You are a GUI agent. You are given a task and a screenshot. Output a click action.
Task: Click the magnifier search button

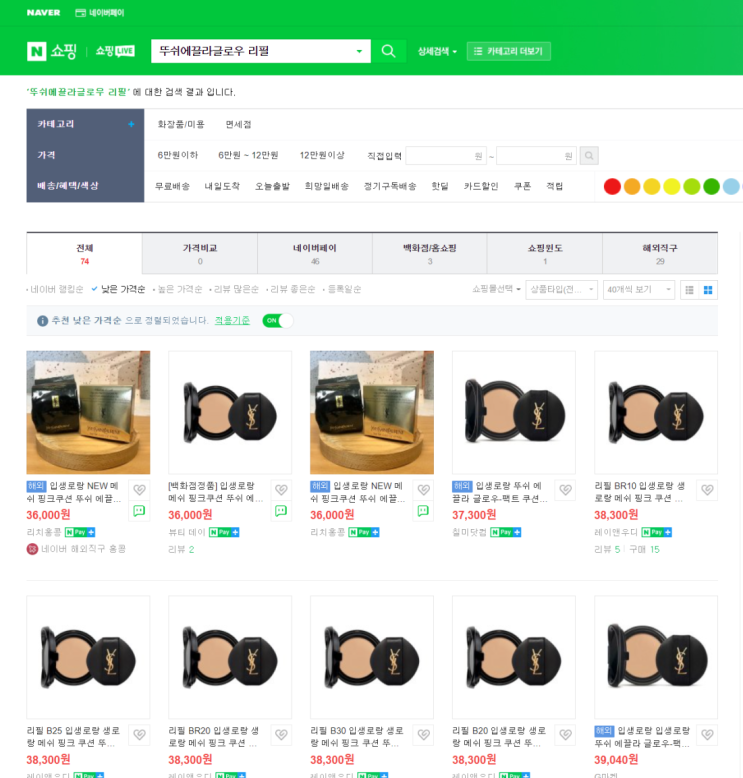click(388, 51)
